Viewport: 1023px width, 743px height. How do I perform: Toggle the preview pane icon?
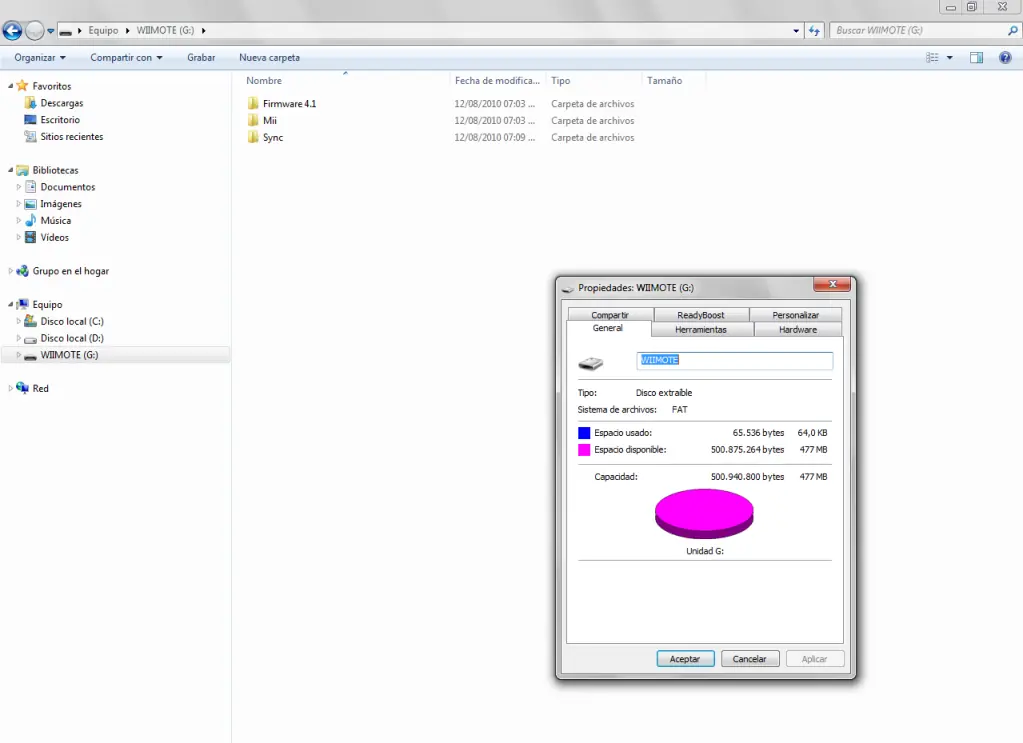pos(976,57)
